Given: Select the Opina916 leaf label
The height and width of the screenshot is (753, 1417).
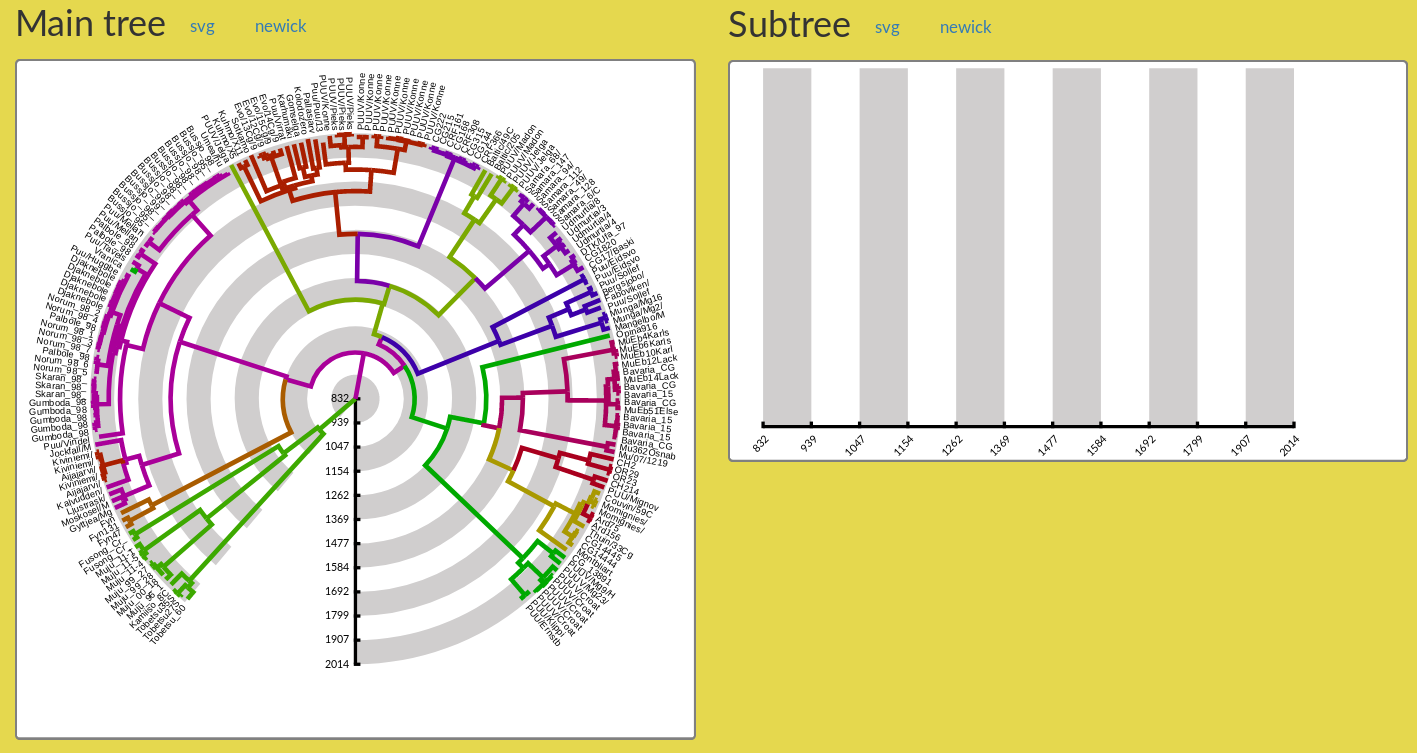Looking at the screenshot, I should click(x=636, y=329).
